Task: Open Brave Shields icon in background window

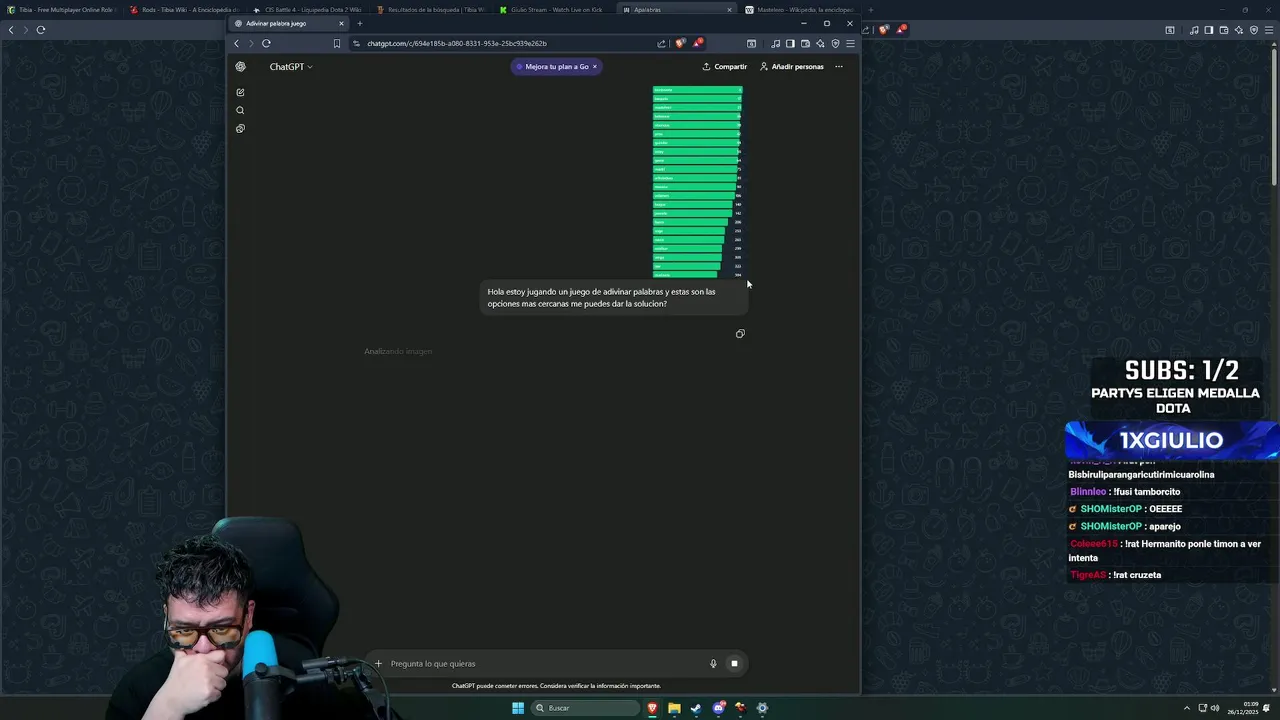Action: [883, 30]
